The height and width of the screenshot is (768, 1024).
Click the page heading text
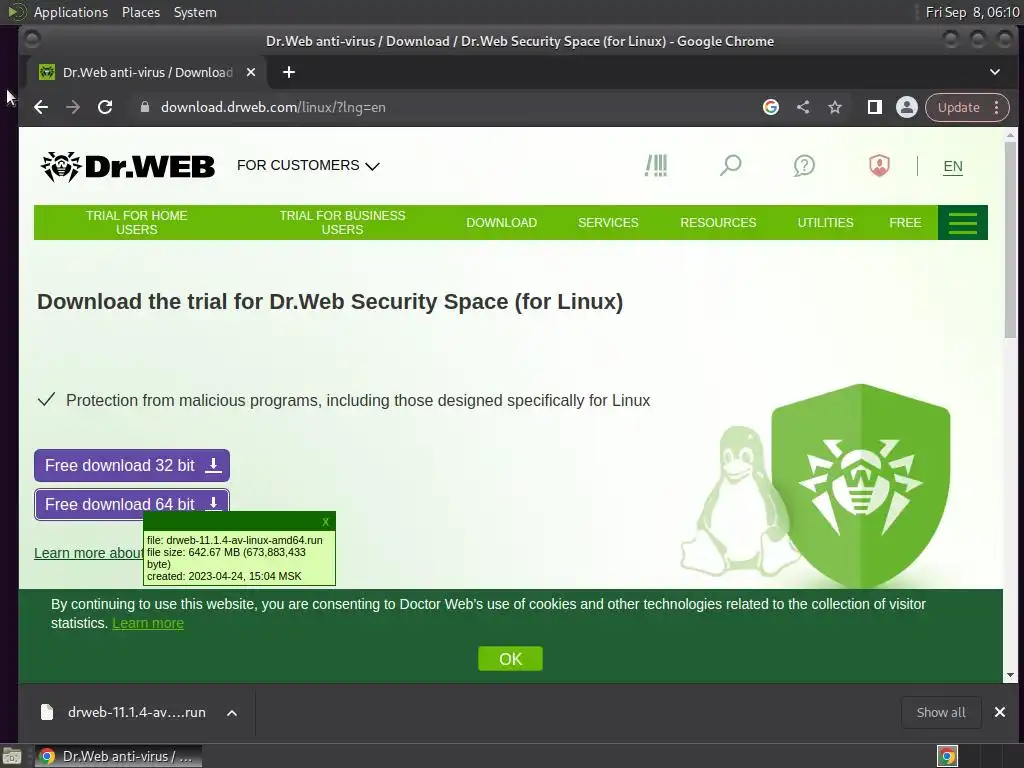pyautogui.click(x=330, y=302)
